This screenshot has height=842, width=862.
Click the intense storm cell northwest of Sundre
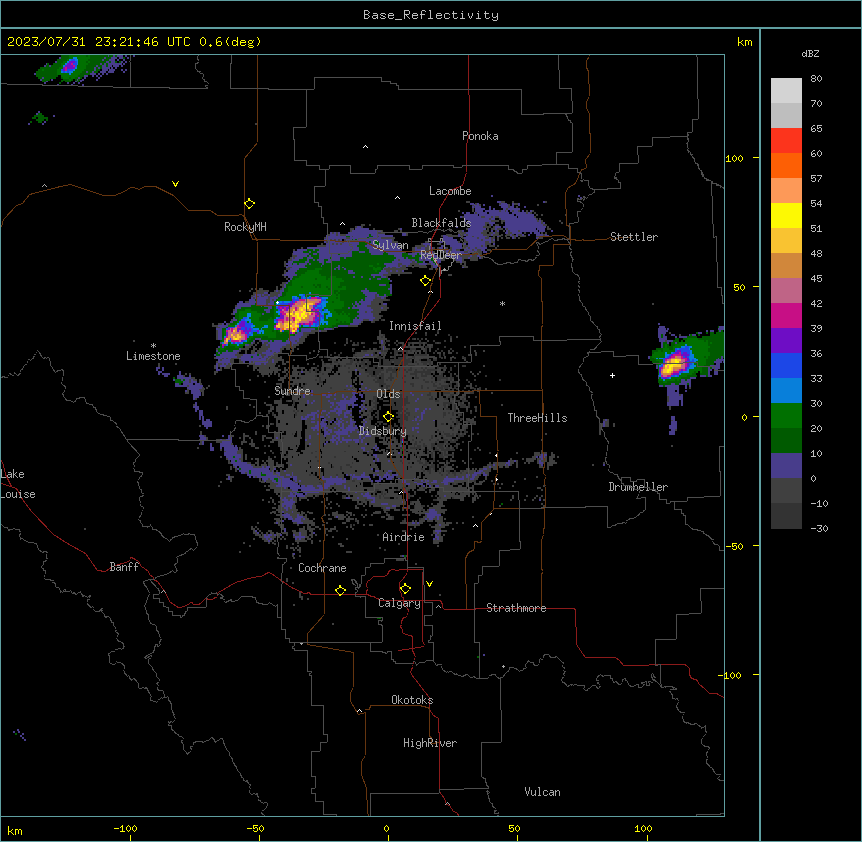[300, 314]
